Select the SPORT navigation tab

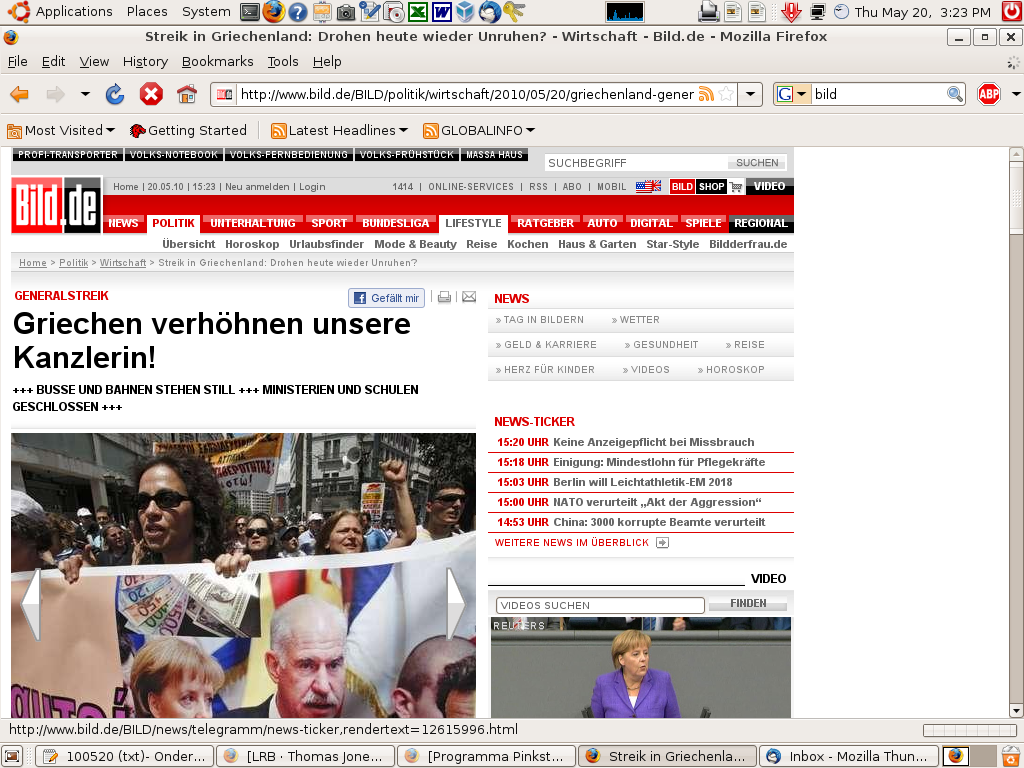328,223
